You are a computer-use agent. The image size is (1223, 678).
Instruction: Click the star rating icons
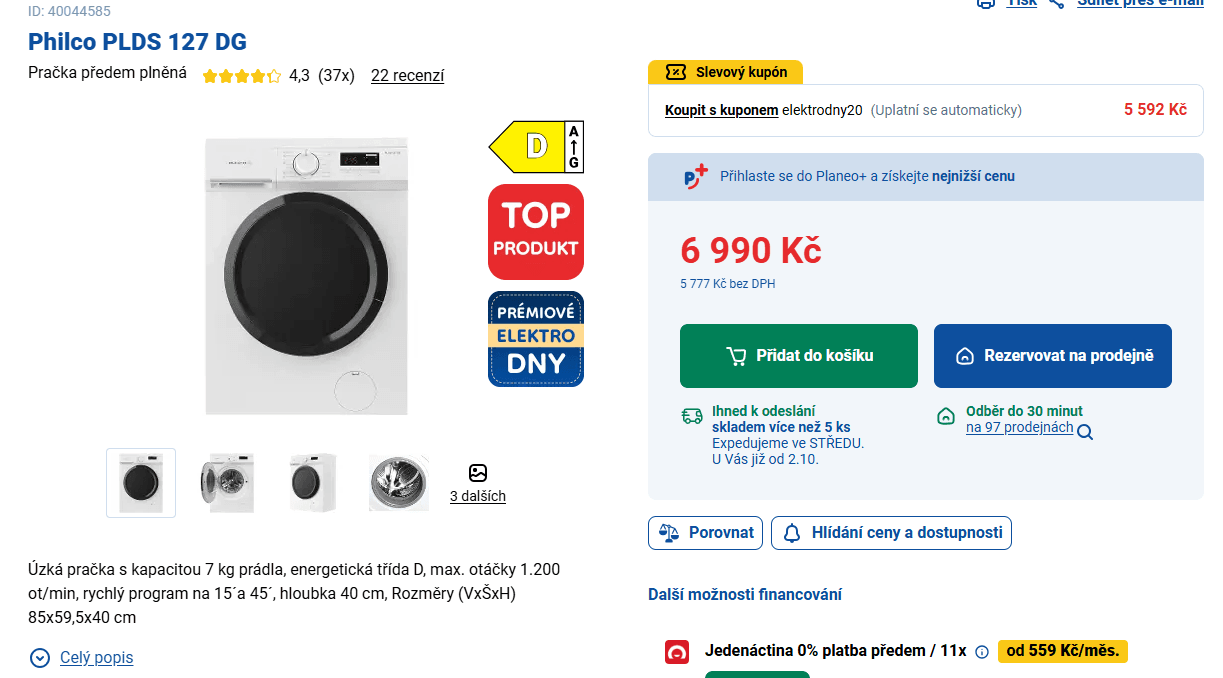click(241, 76)
